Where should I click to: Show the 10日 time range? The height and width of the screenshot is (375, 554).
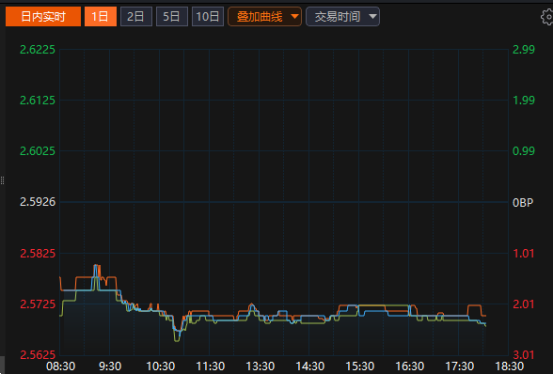pyautogui.click(x=208, y=17)
